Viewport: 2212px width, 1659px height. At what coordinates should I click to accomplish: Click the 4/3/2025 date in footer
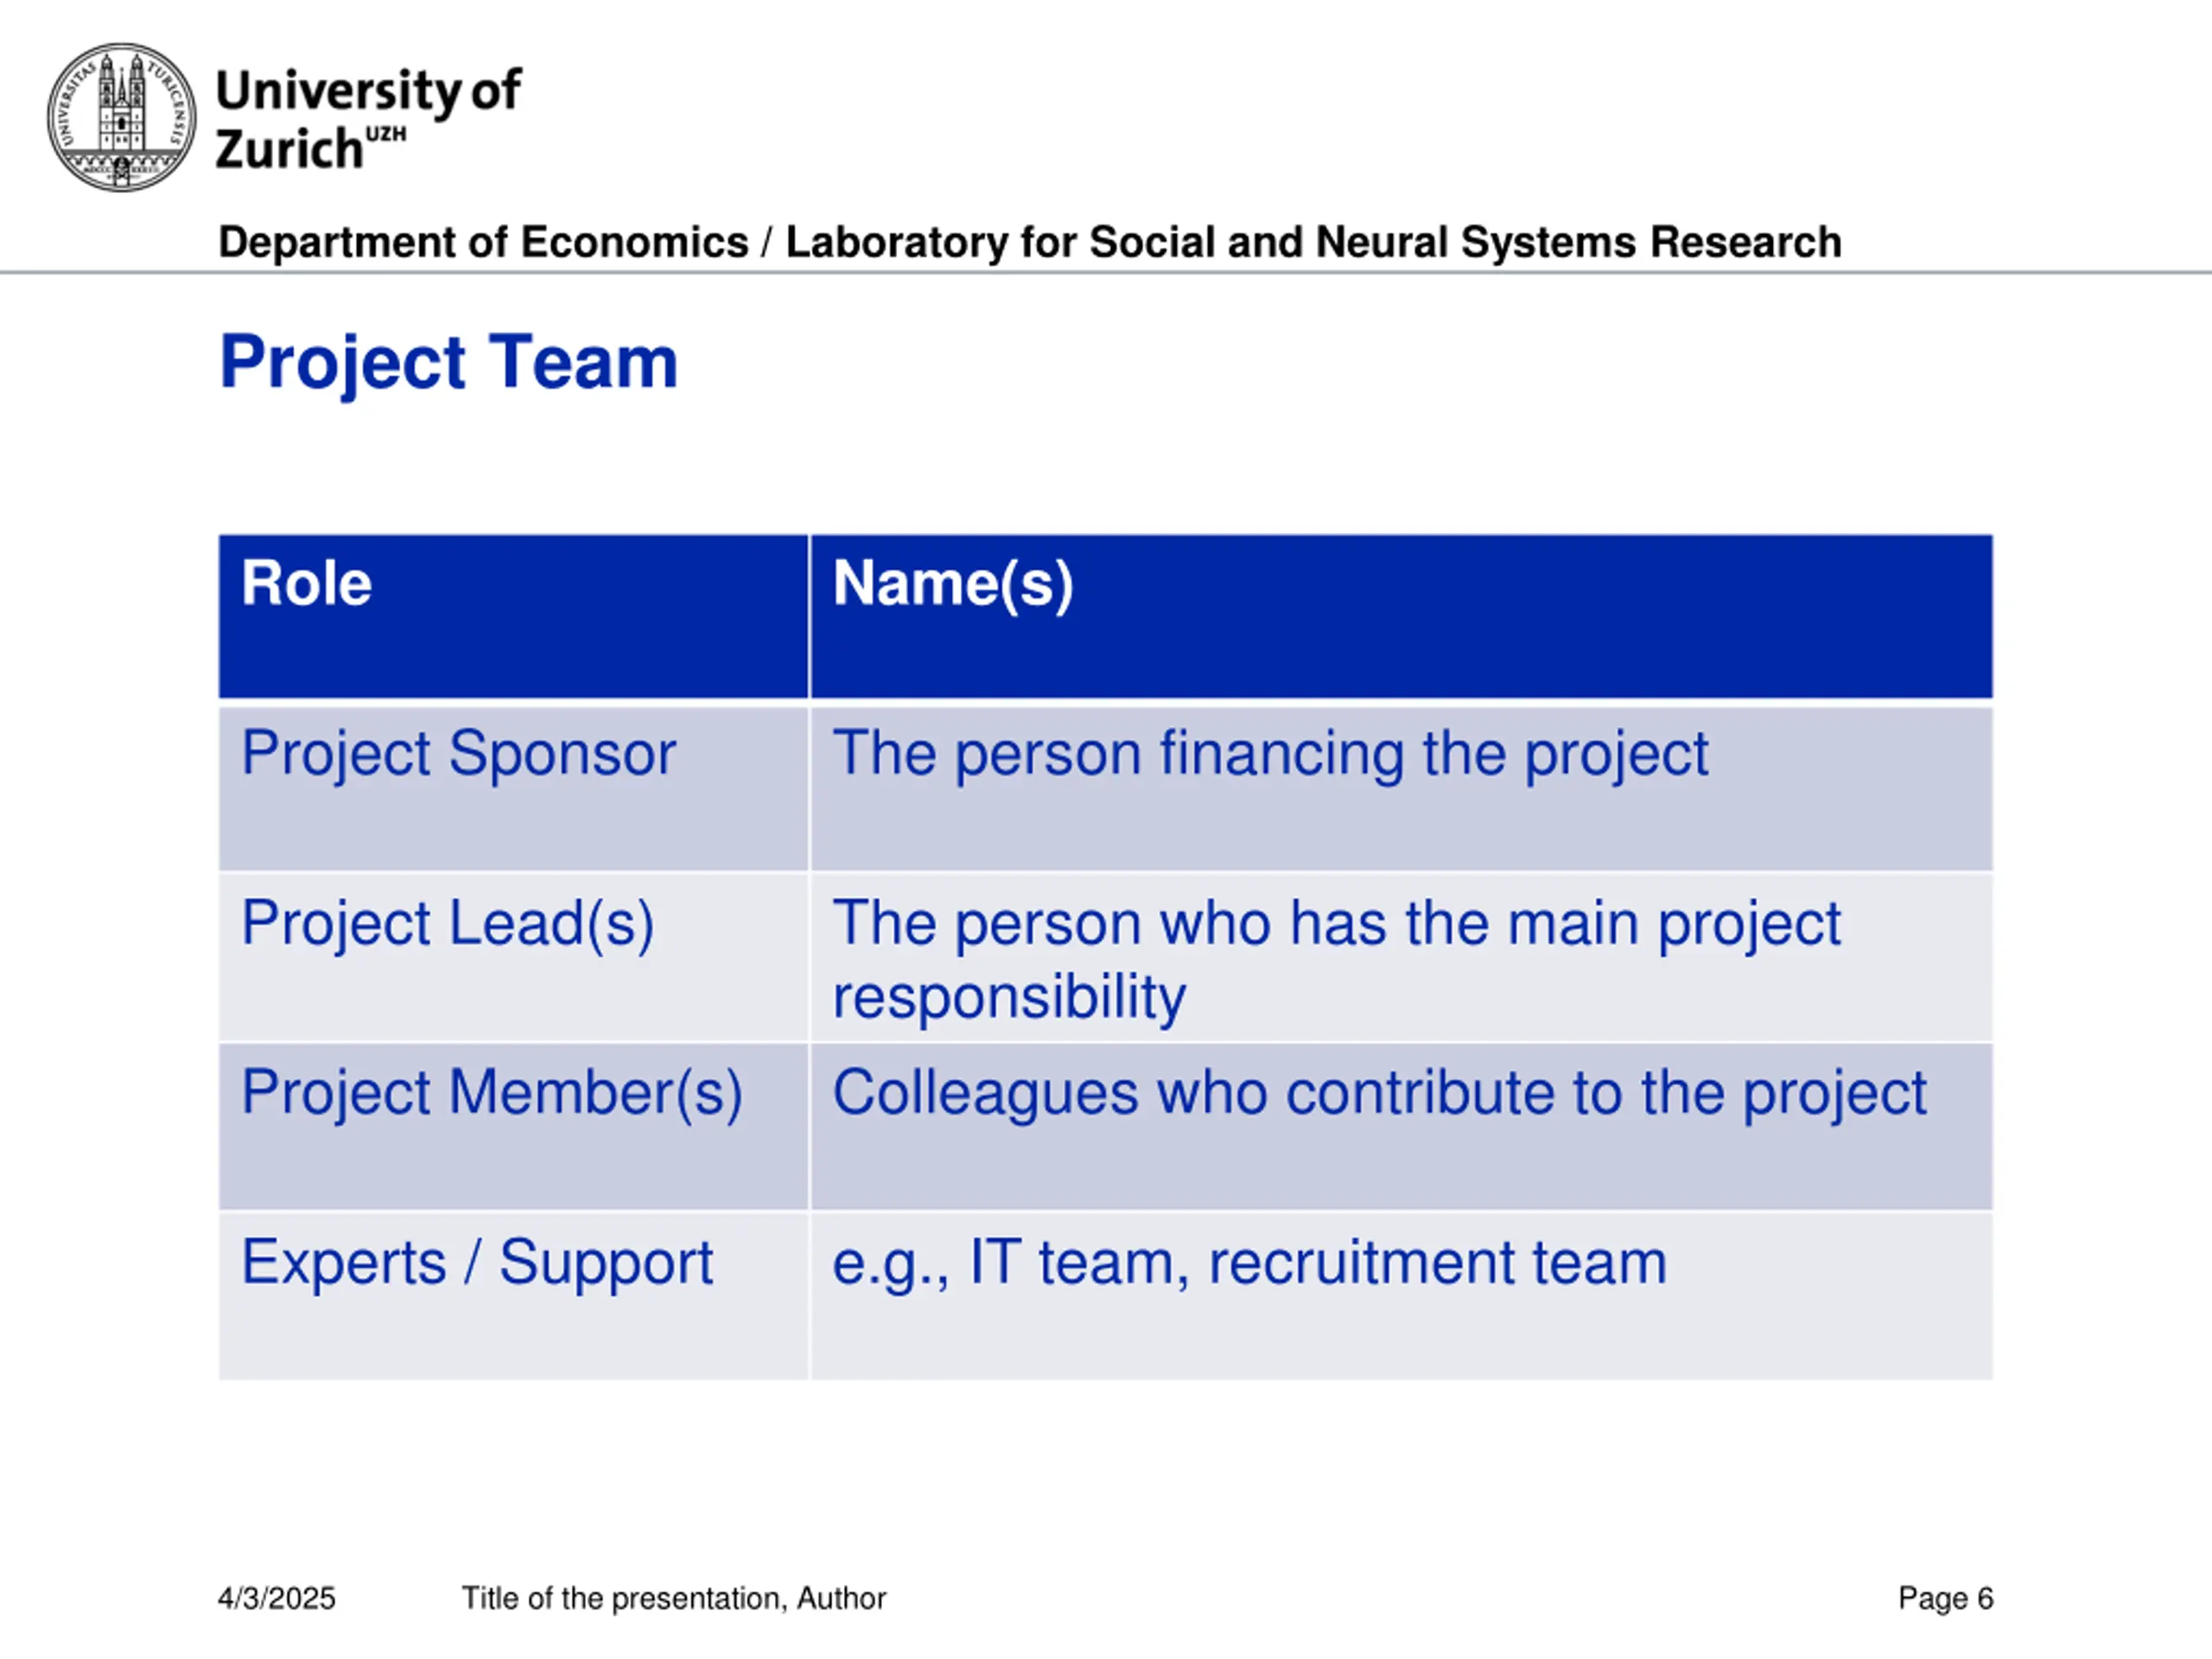pyautogui.click(x=277, y=1598)
